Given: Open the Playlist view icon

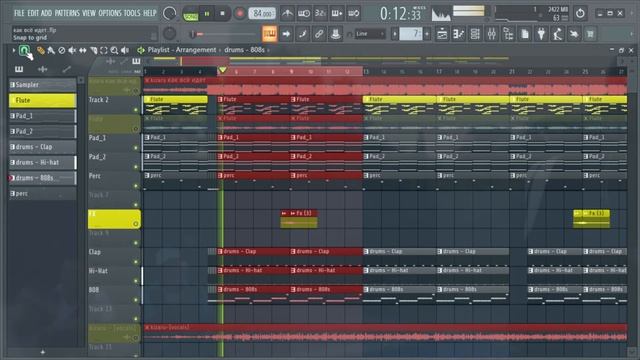Looking at the screenshot, I should [x=442, y=34].
